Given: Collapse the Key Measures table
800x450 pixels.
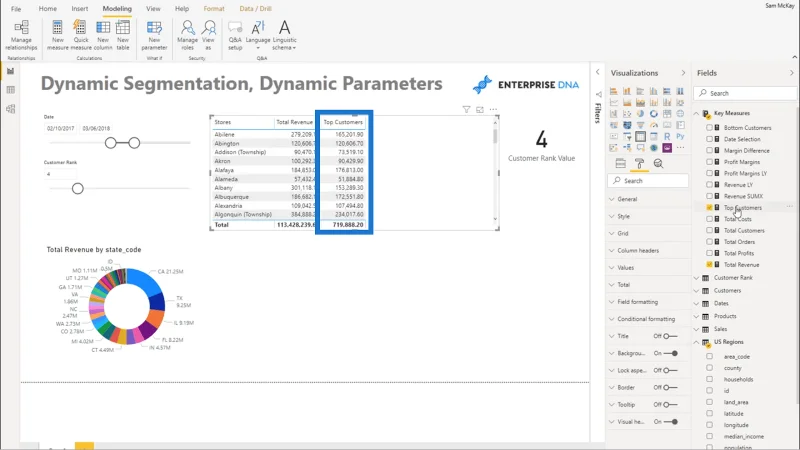Looking at the screenshot, I should tap(697, 113).
